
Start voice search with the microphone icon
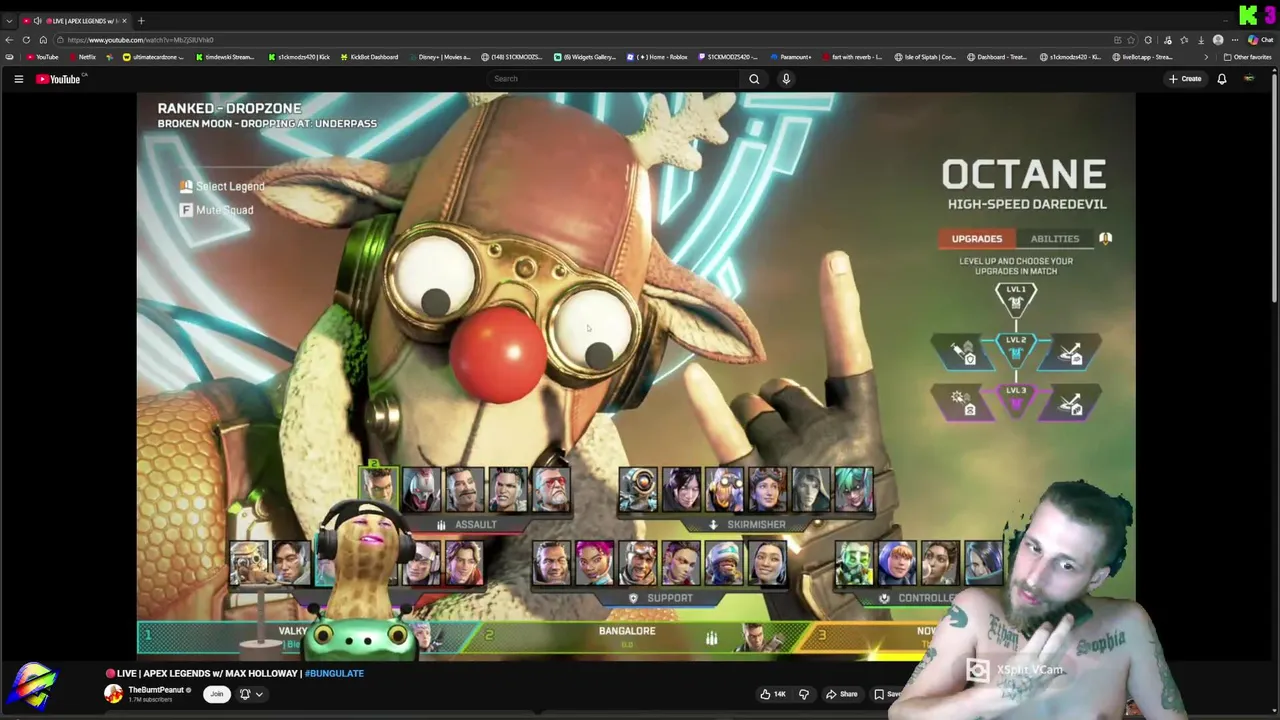[786, 79]
